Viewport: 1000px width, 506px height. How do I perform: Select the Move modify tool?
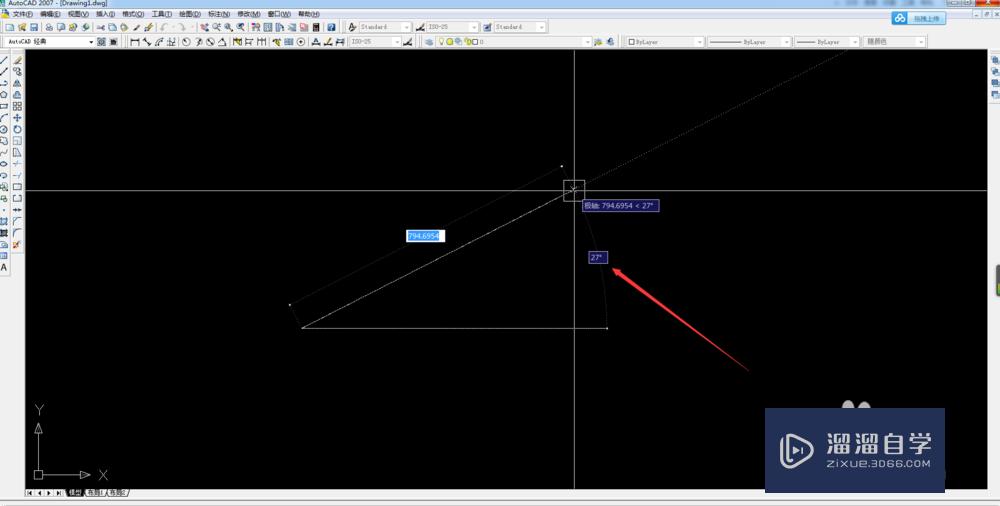(17, 117)
